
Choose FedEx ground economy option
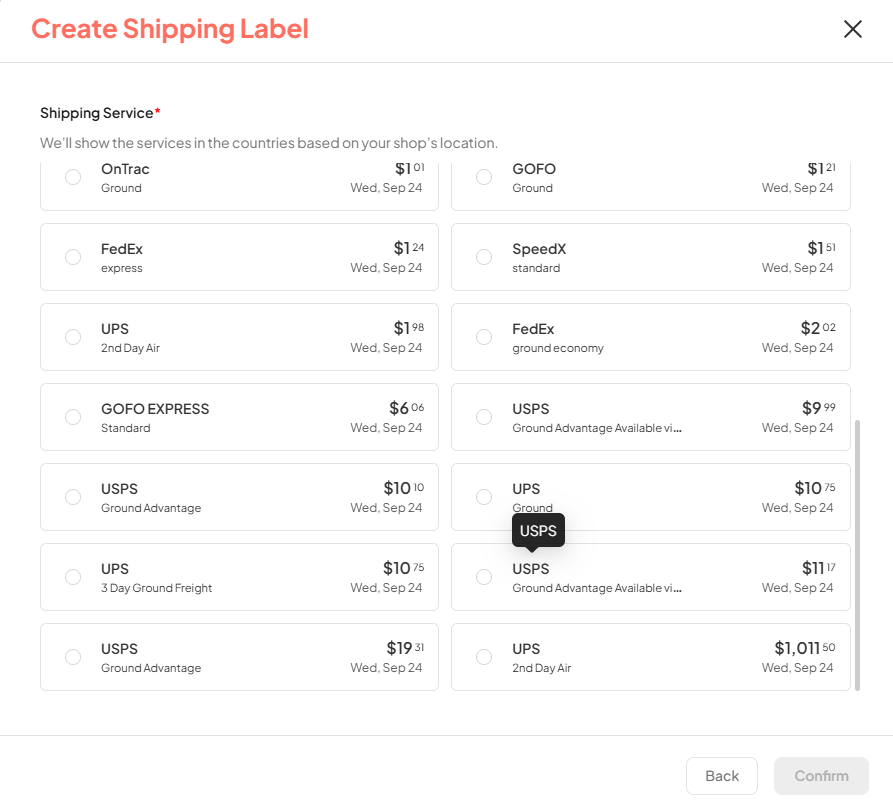[484, 337]
